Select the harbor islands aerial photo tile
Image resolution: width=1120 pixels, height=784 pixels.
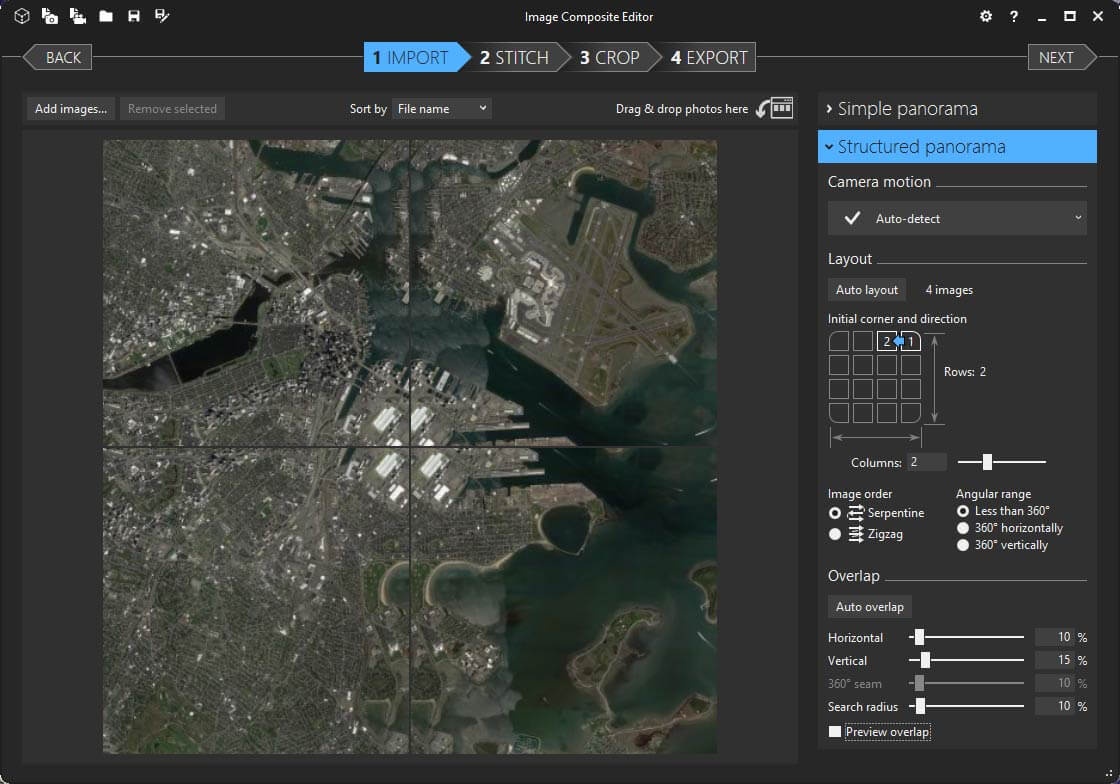[x=564, y=600]
